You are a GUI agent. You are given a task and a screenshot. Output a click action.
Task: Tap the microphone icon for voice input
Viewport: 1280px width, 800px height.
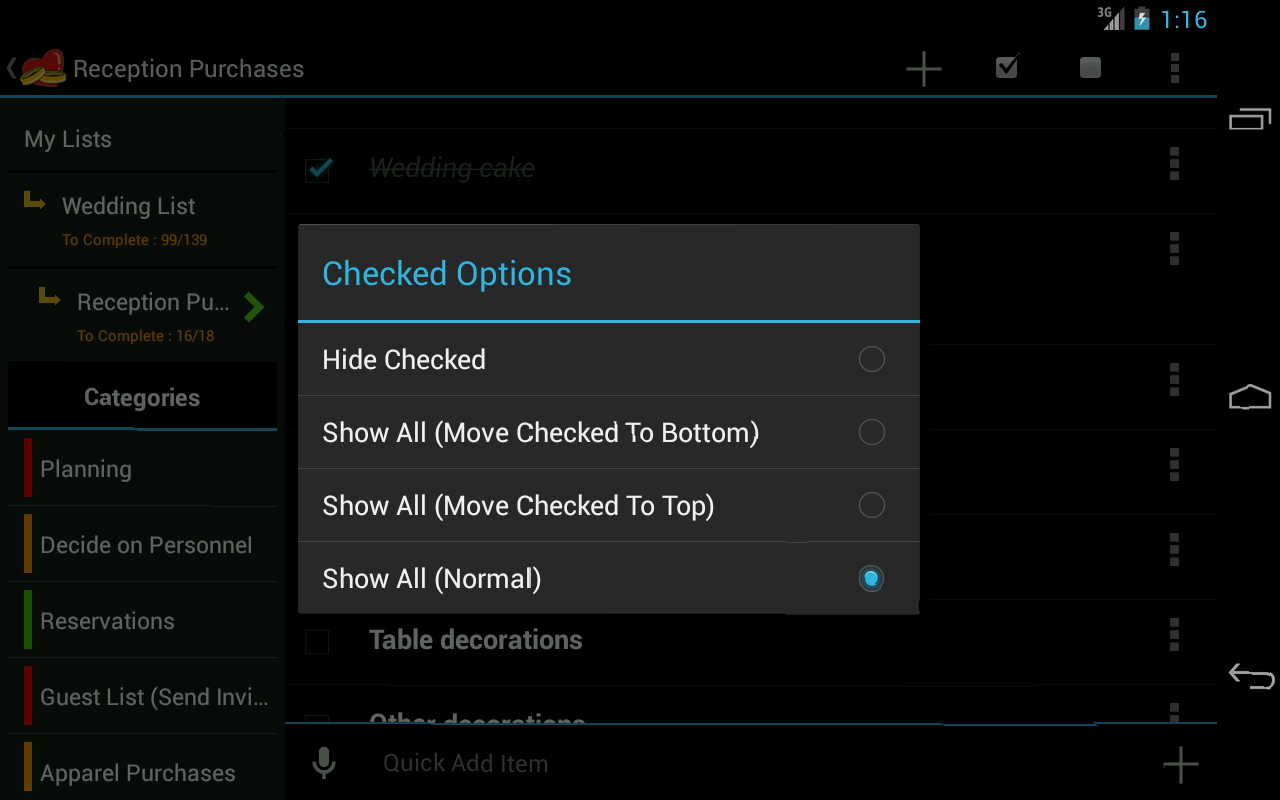tap(323, 762)
